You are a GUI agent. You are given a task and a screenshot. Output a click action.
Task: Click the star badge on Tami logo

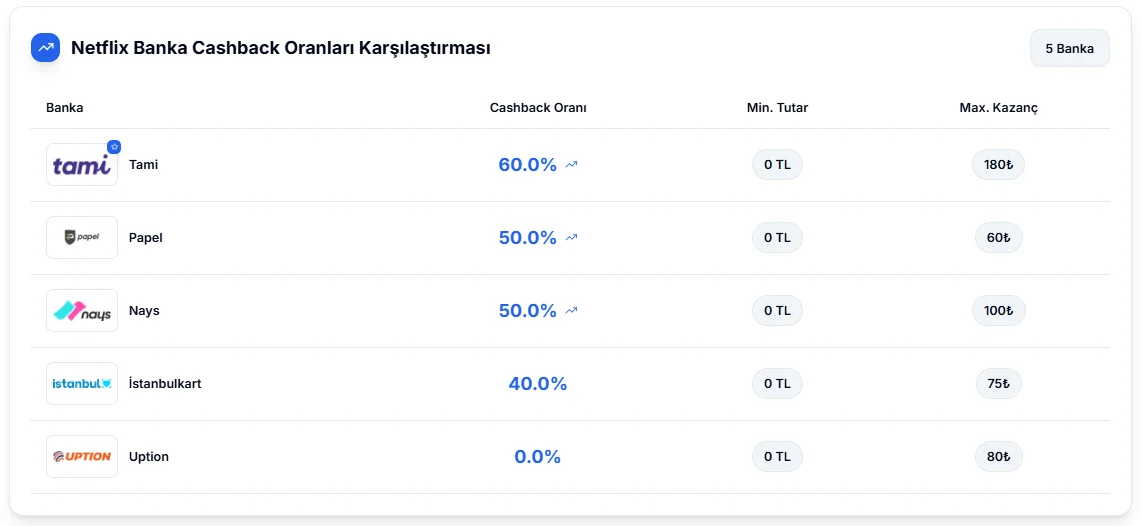pos(114,147)
